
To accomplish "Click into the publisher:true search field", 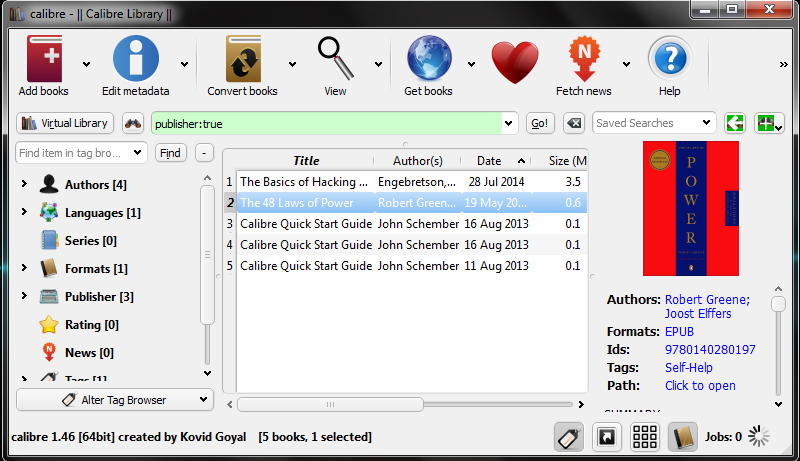I will click(x=327, y=124).
